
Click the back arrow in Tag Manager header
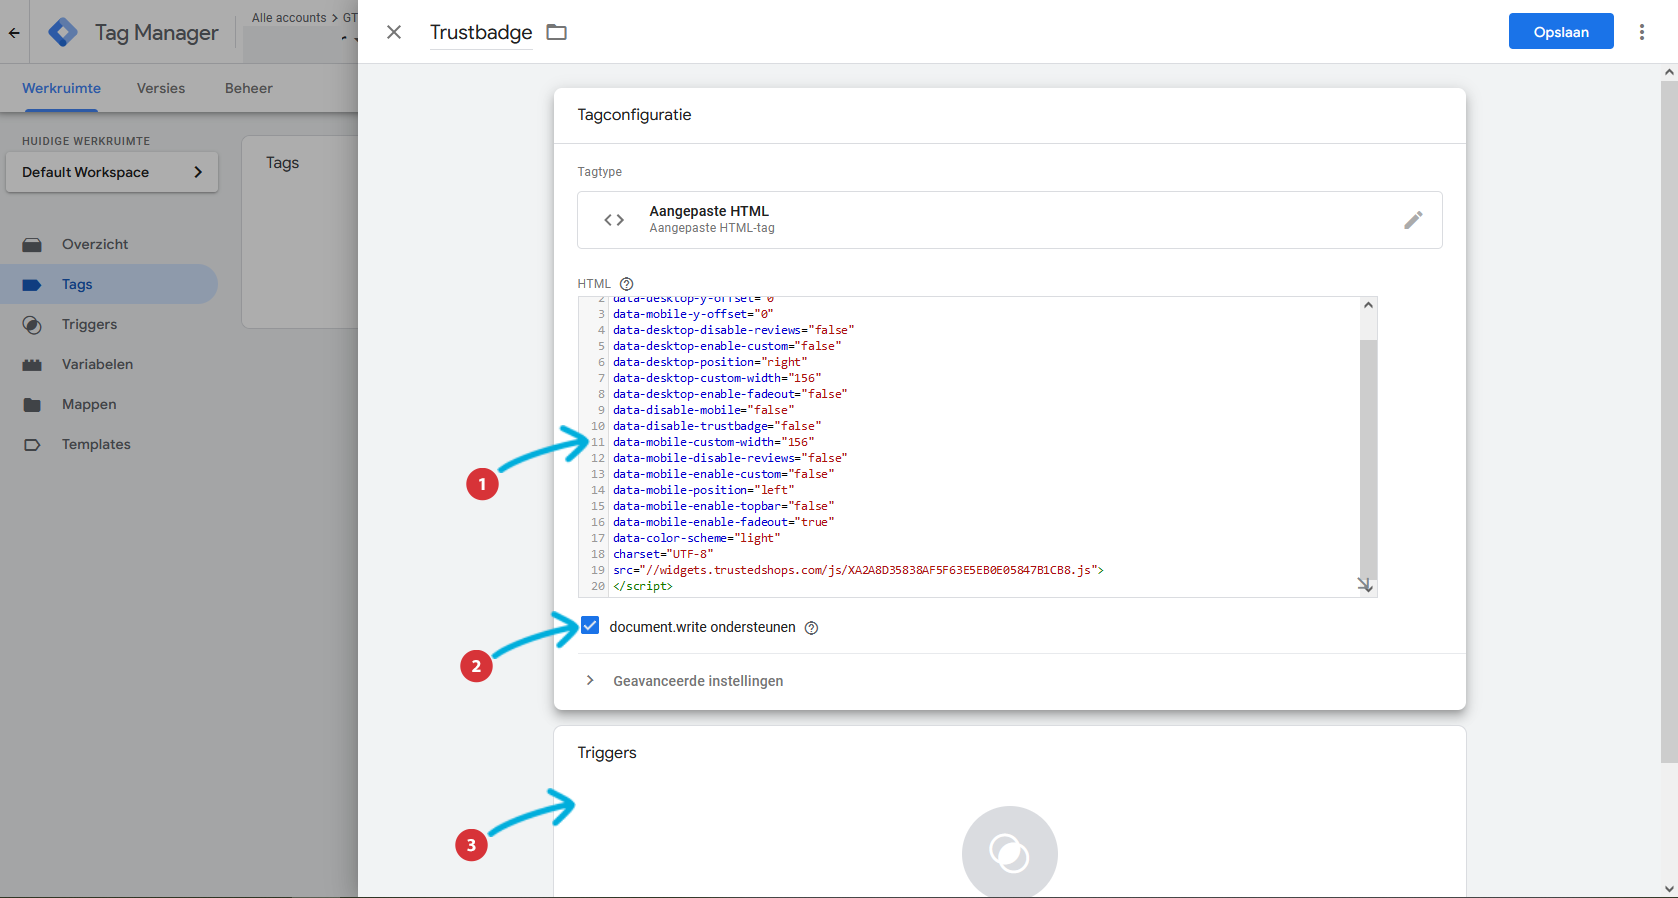click(x=14, y=32)
